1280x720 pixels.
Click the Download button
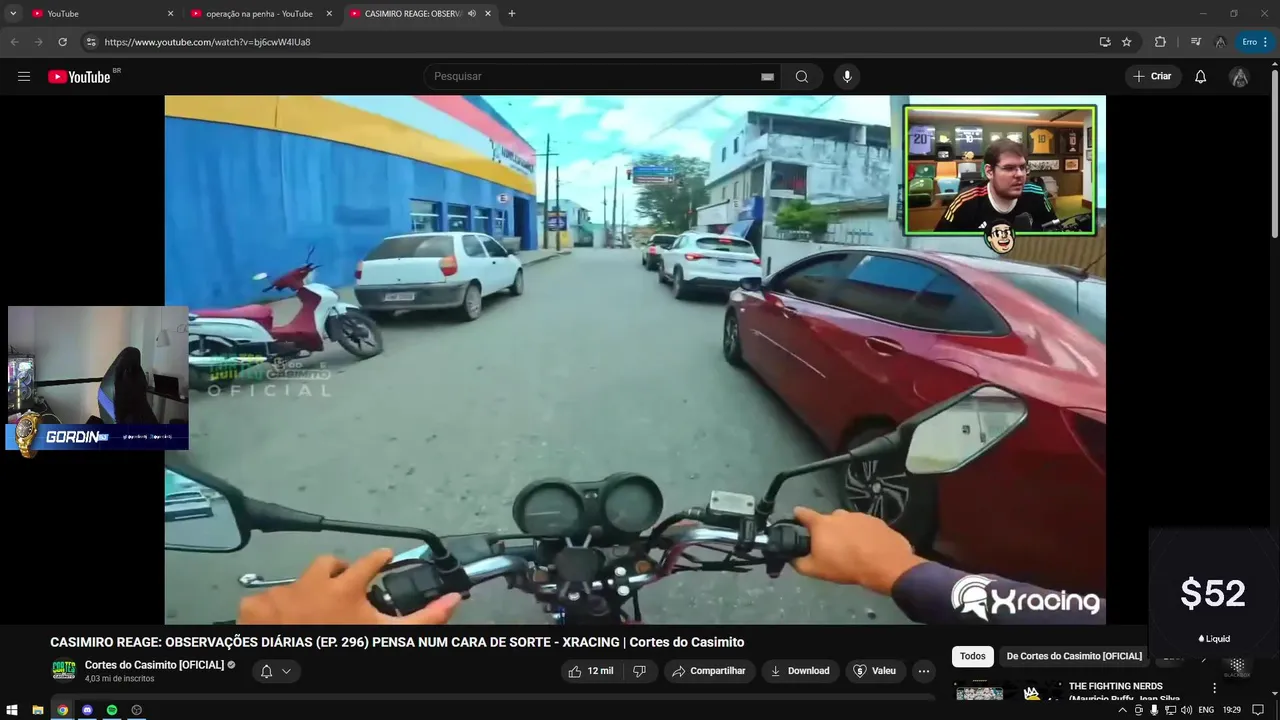[x=799, y=671]
